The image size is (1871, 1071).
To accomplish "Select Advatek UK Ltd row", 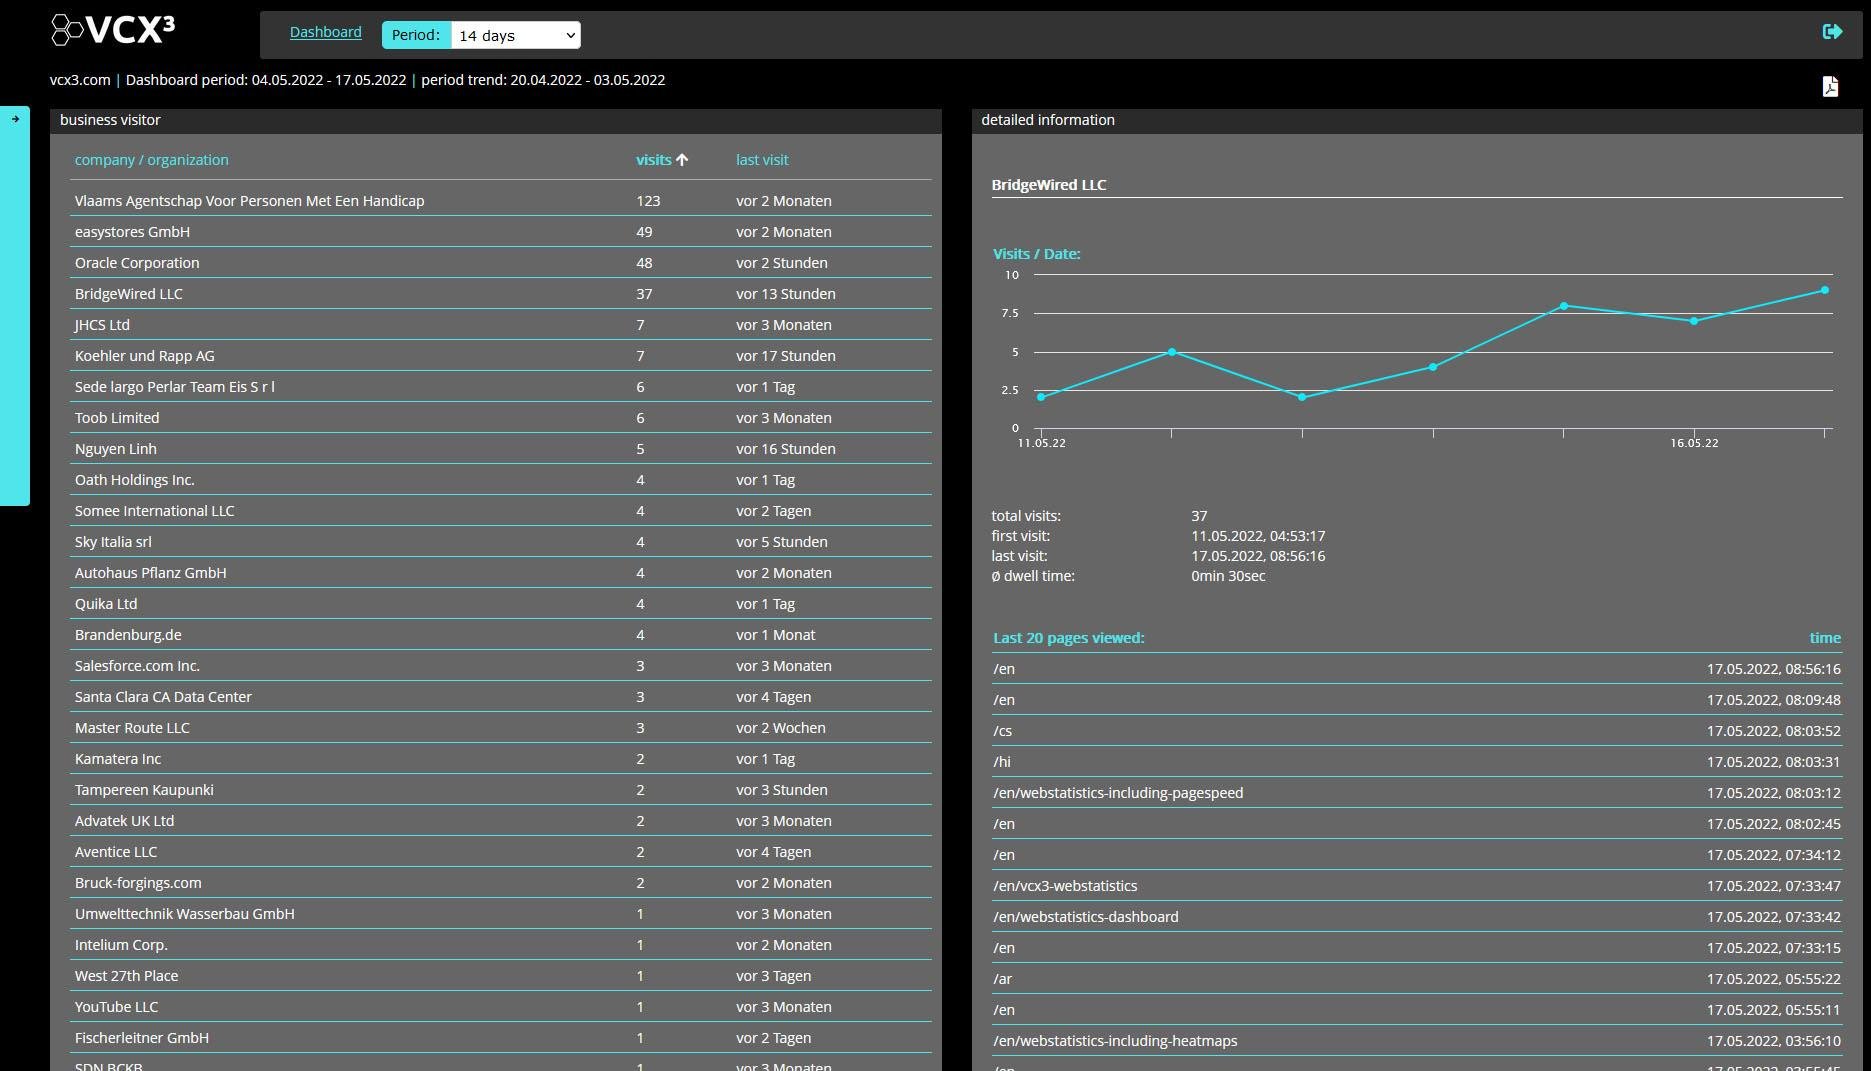I will (x=500, y=821).
